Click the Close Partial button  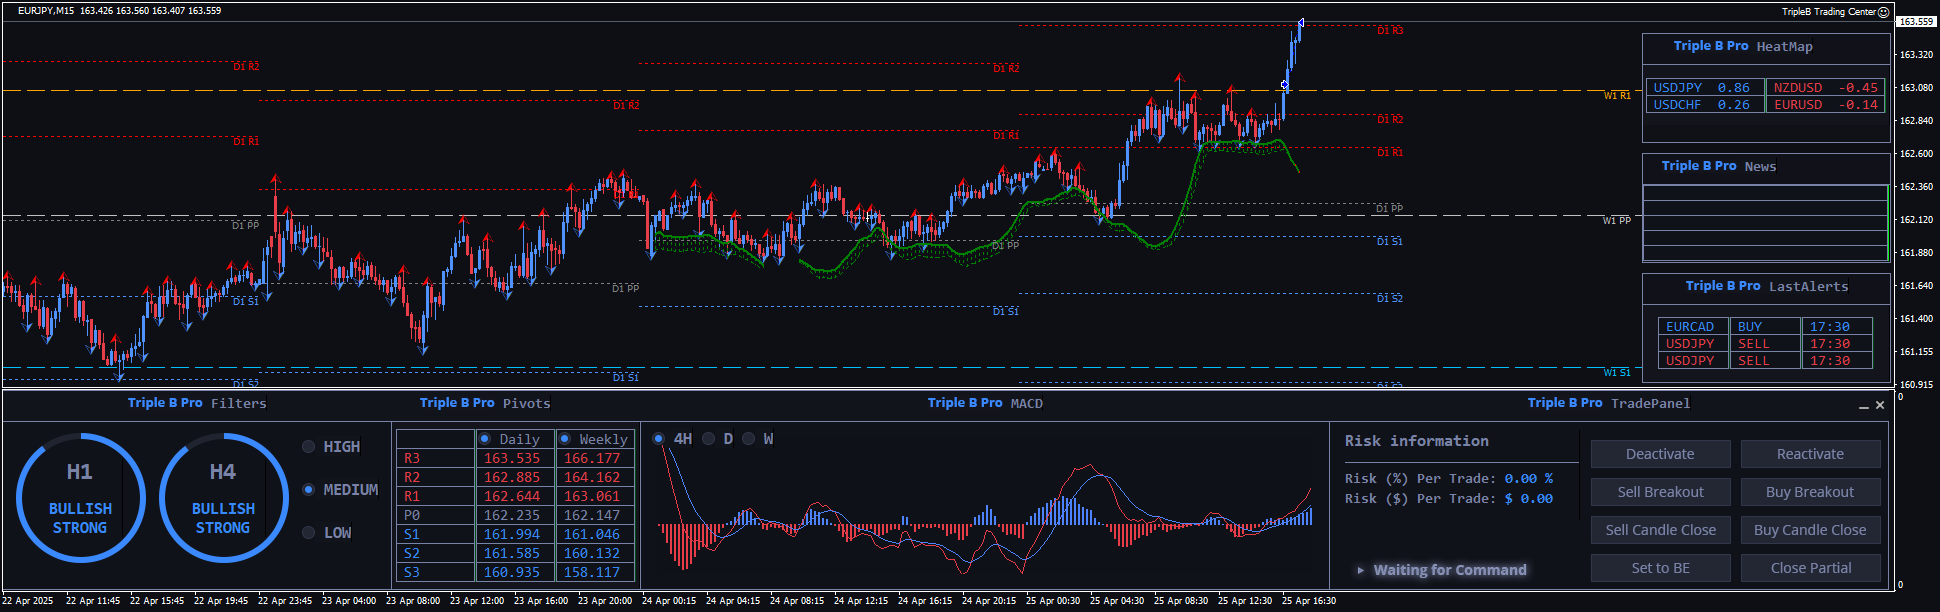[1810, 568]
